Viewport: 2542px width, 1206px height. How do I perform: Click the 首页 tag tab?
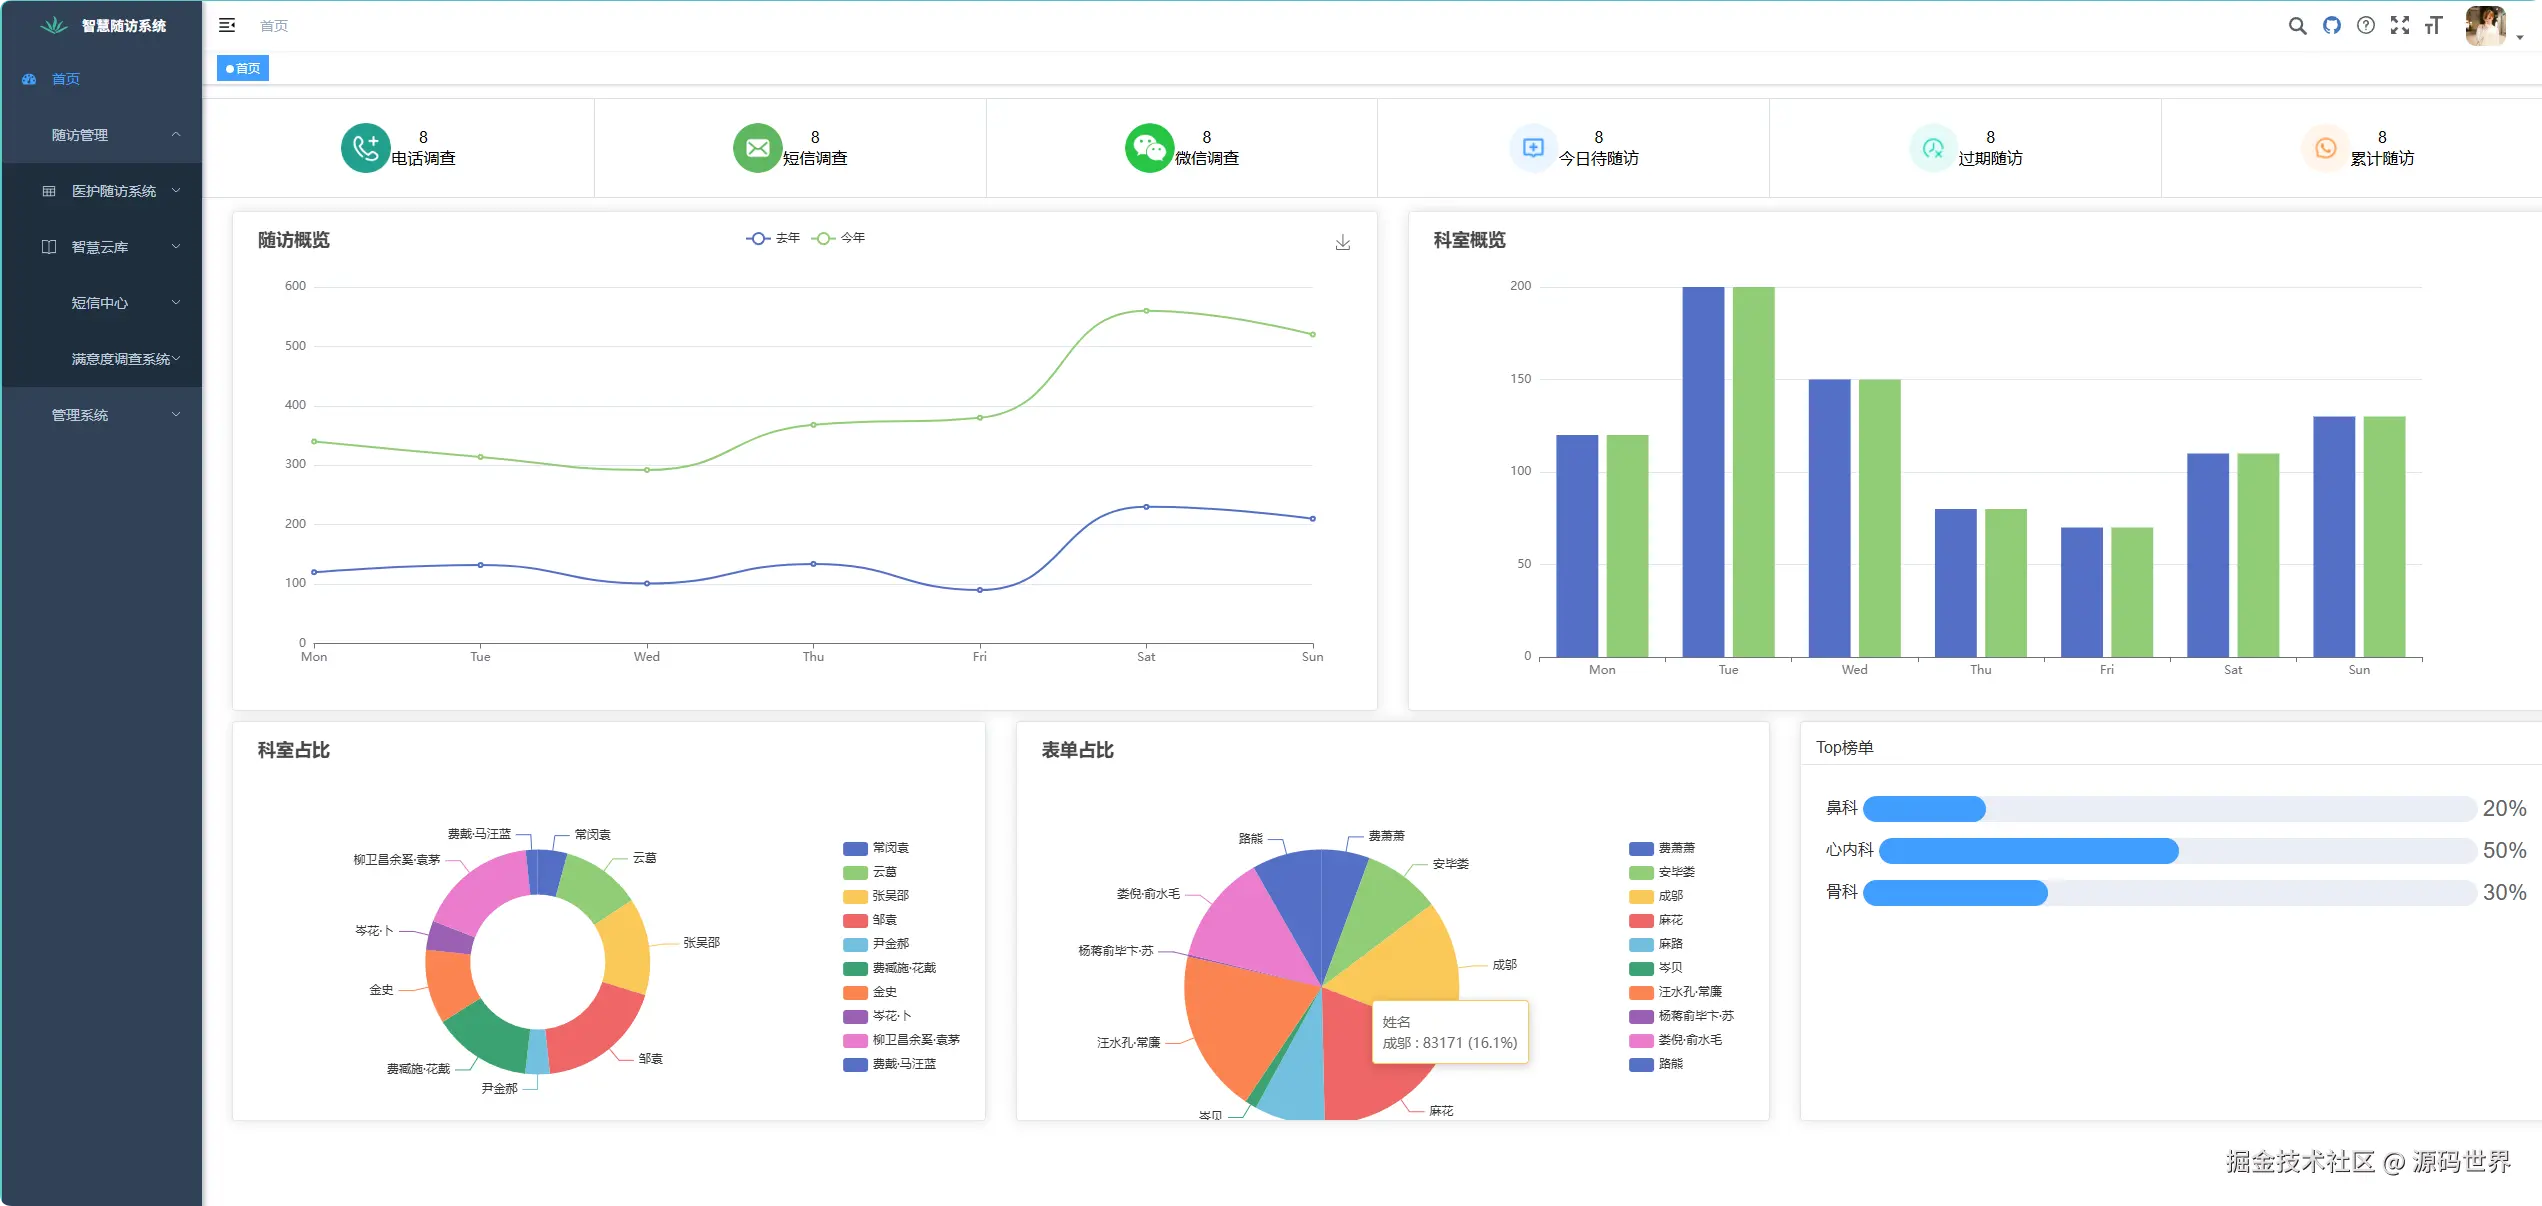(243, 68)
